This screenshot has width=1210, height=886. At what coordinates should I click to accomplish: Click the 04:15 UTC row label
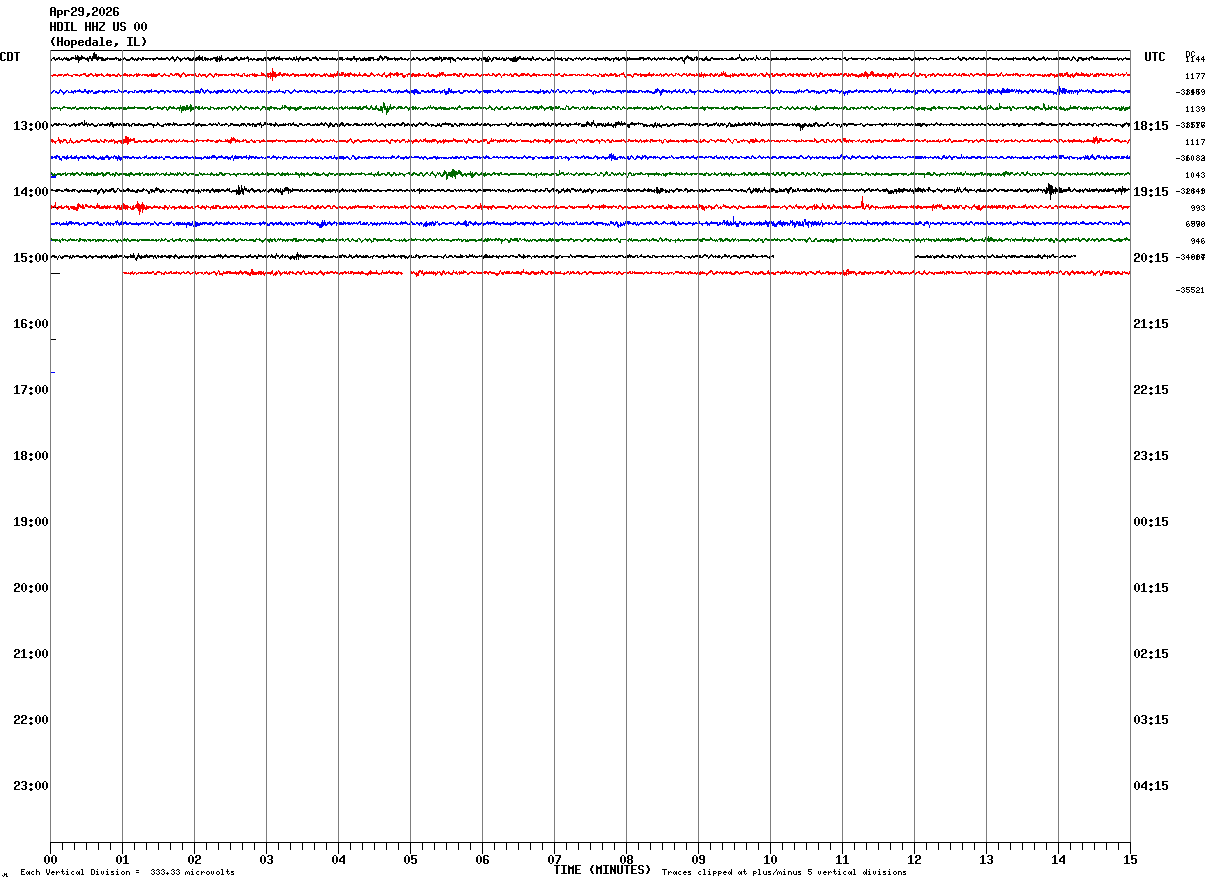point(1151,786)
